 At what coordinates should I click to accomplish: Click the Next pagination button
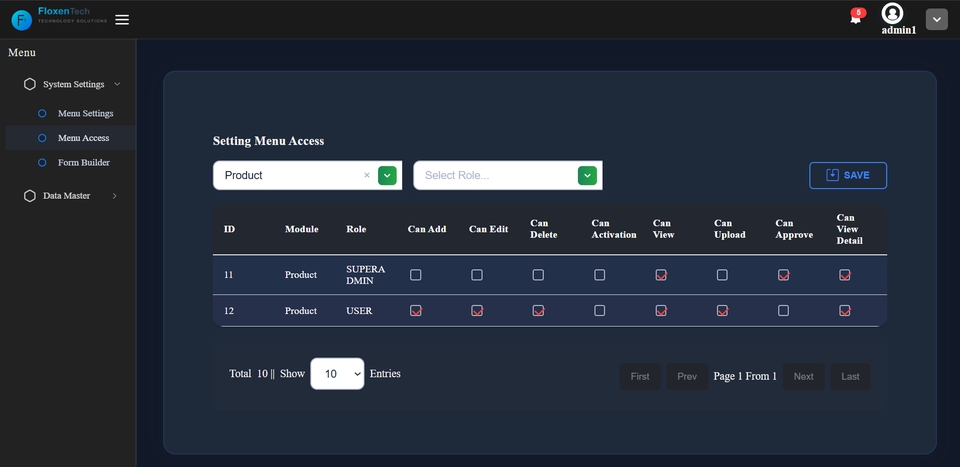click(x=803, y=376)
